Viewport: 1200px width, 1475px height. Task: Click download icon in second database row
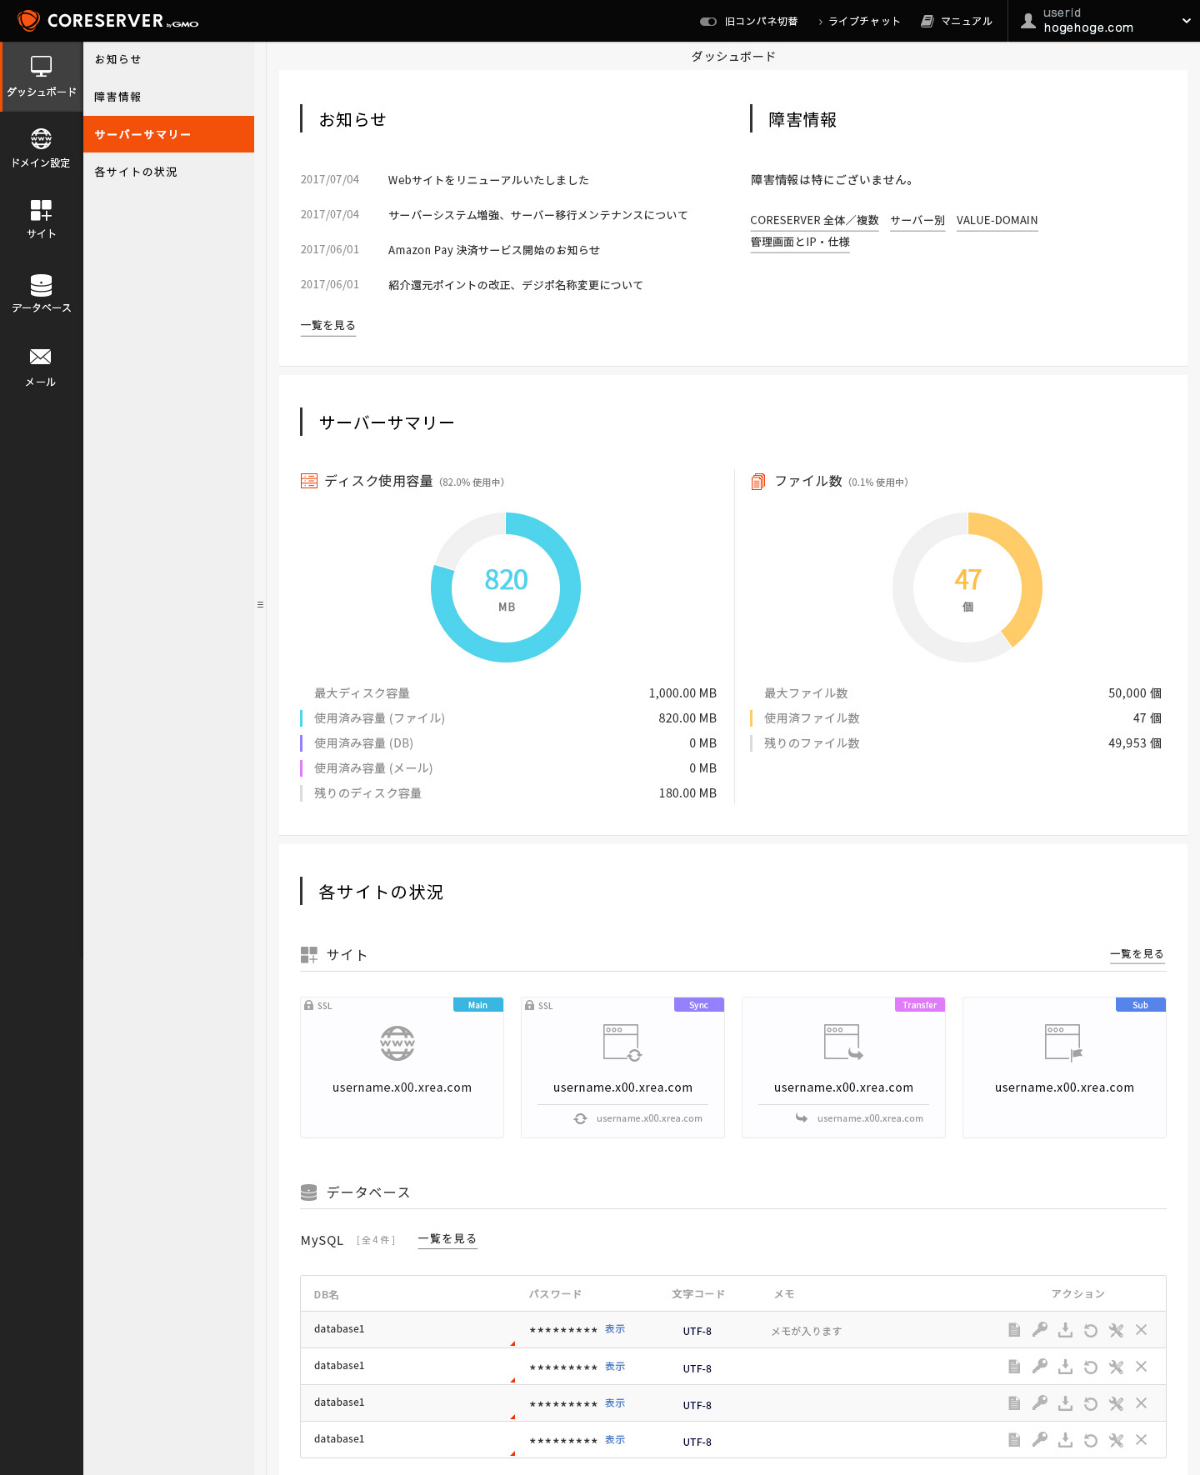click(1065, 1367)
